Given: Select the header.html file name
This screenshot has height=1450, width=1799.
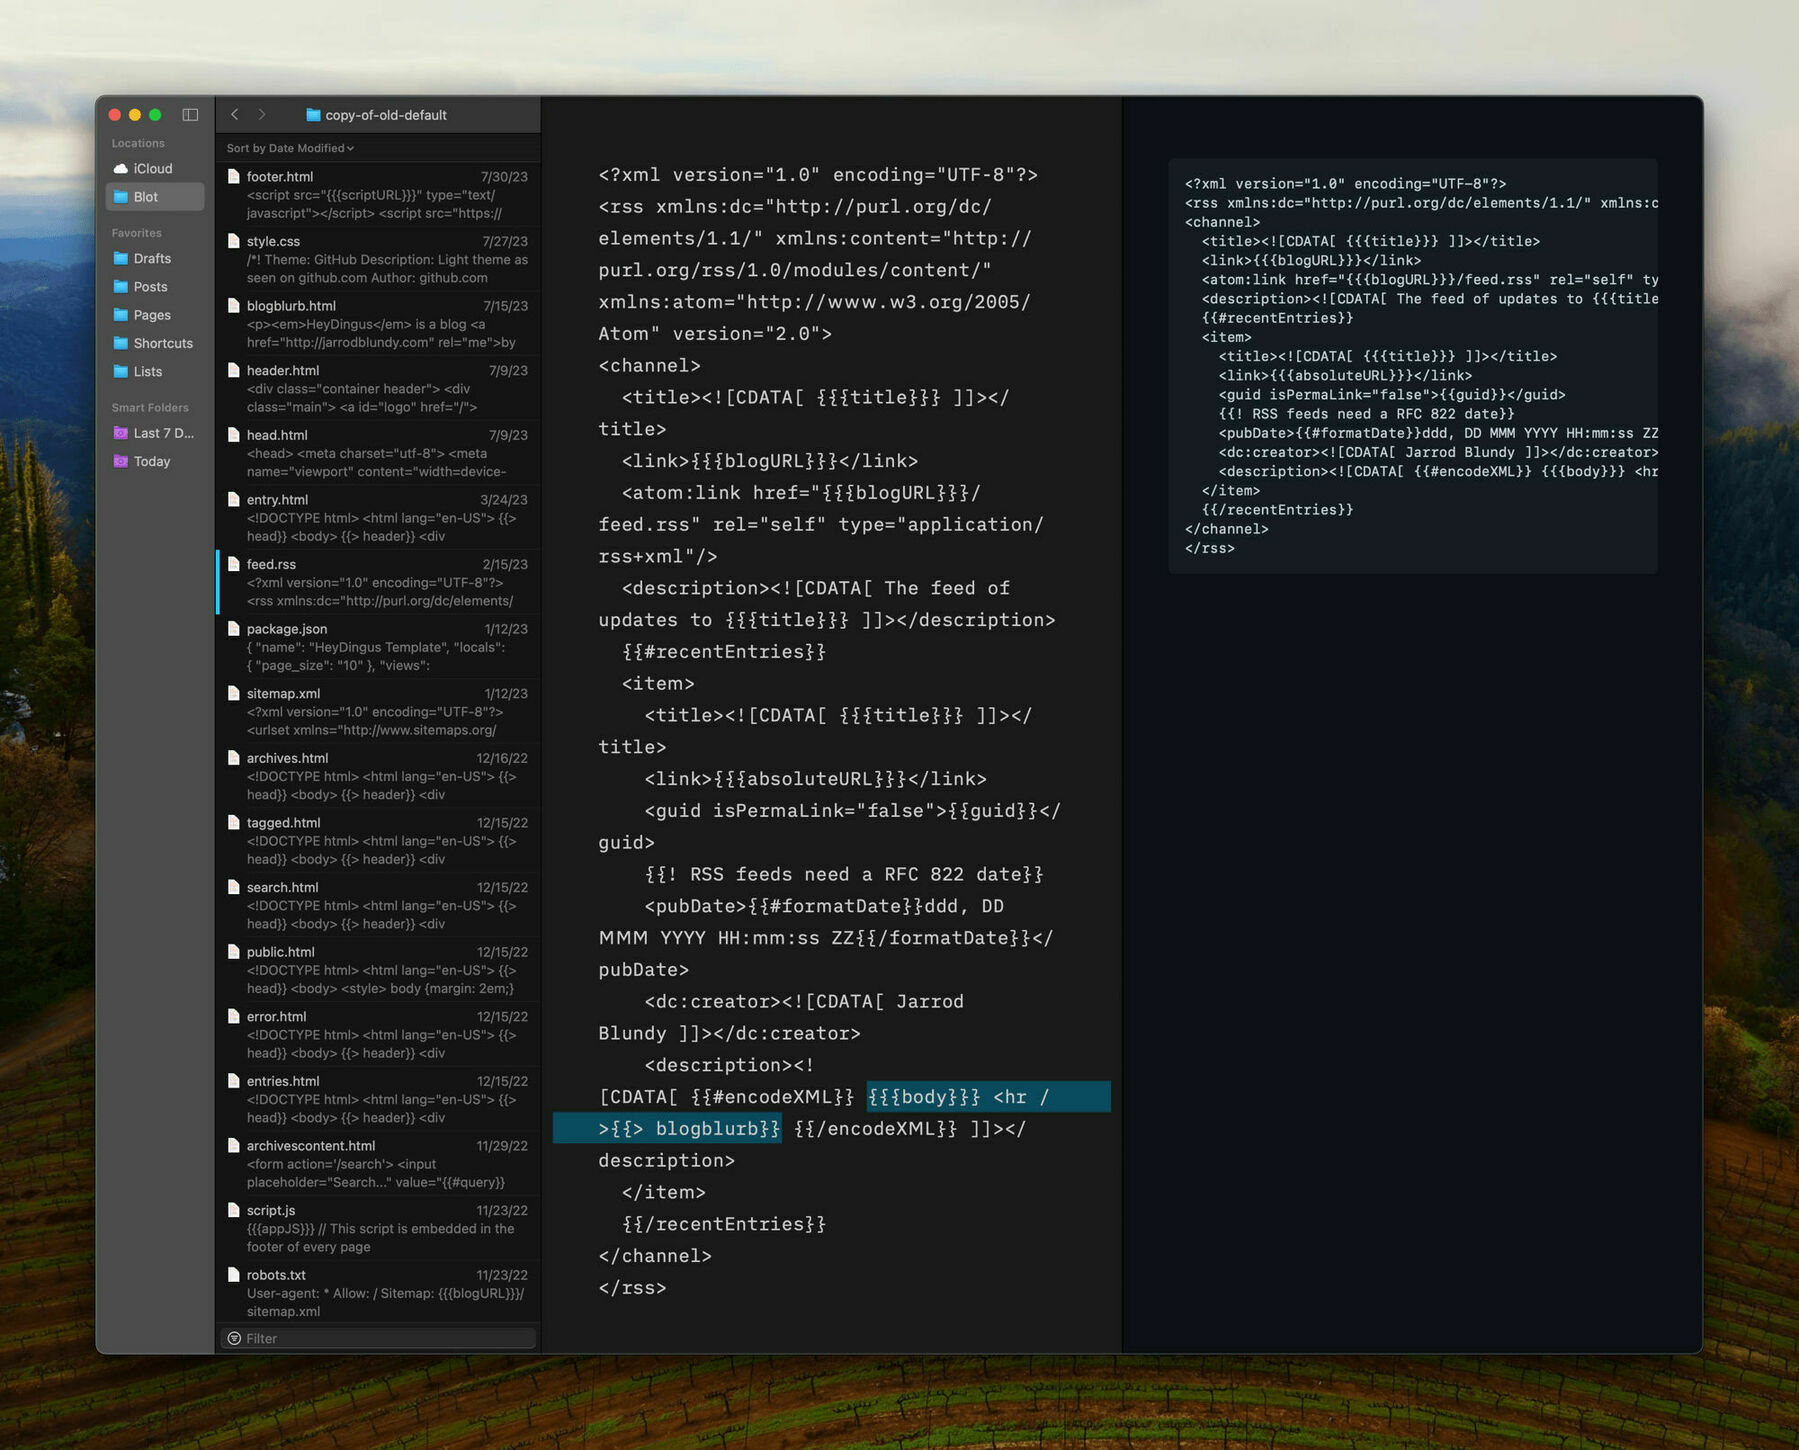Looking at the screenshot, I should point(283,370).
